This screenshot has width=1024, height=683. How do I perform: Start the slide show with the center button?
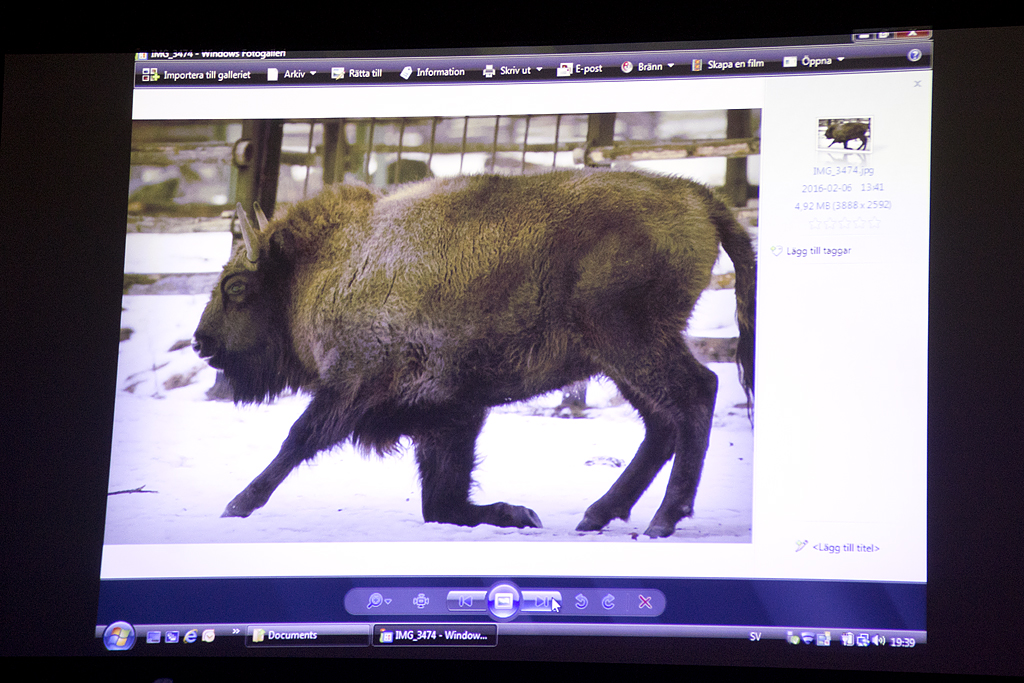504,601
